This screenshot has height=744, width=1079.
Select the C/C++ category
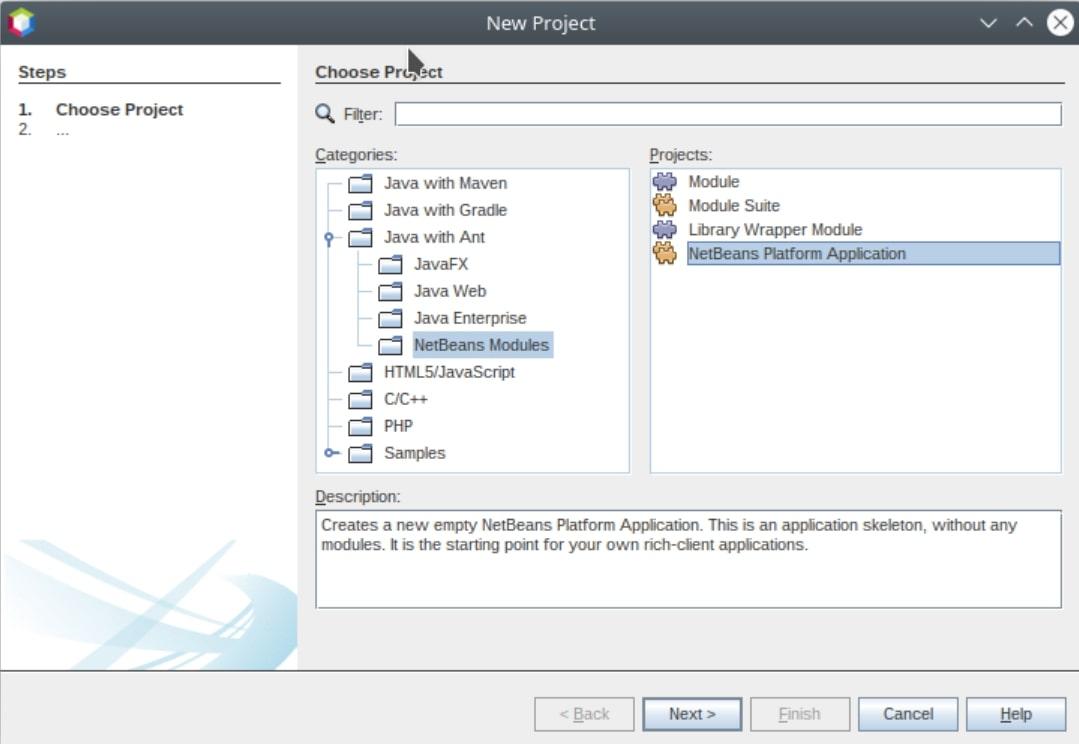coord(405,399)
